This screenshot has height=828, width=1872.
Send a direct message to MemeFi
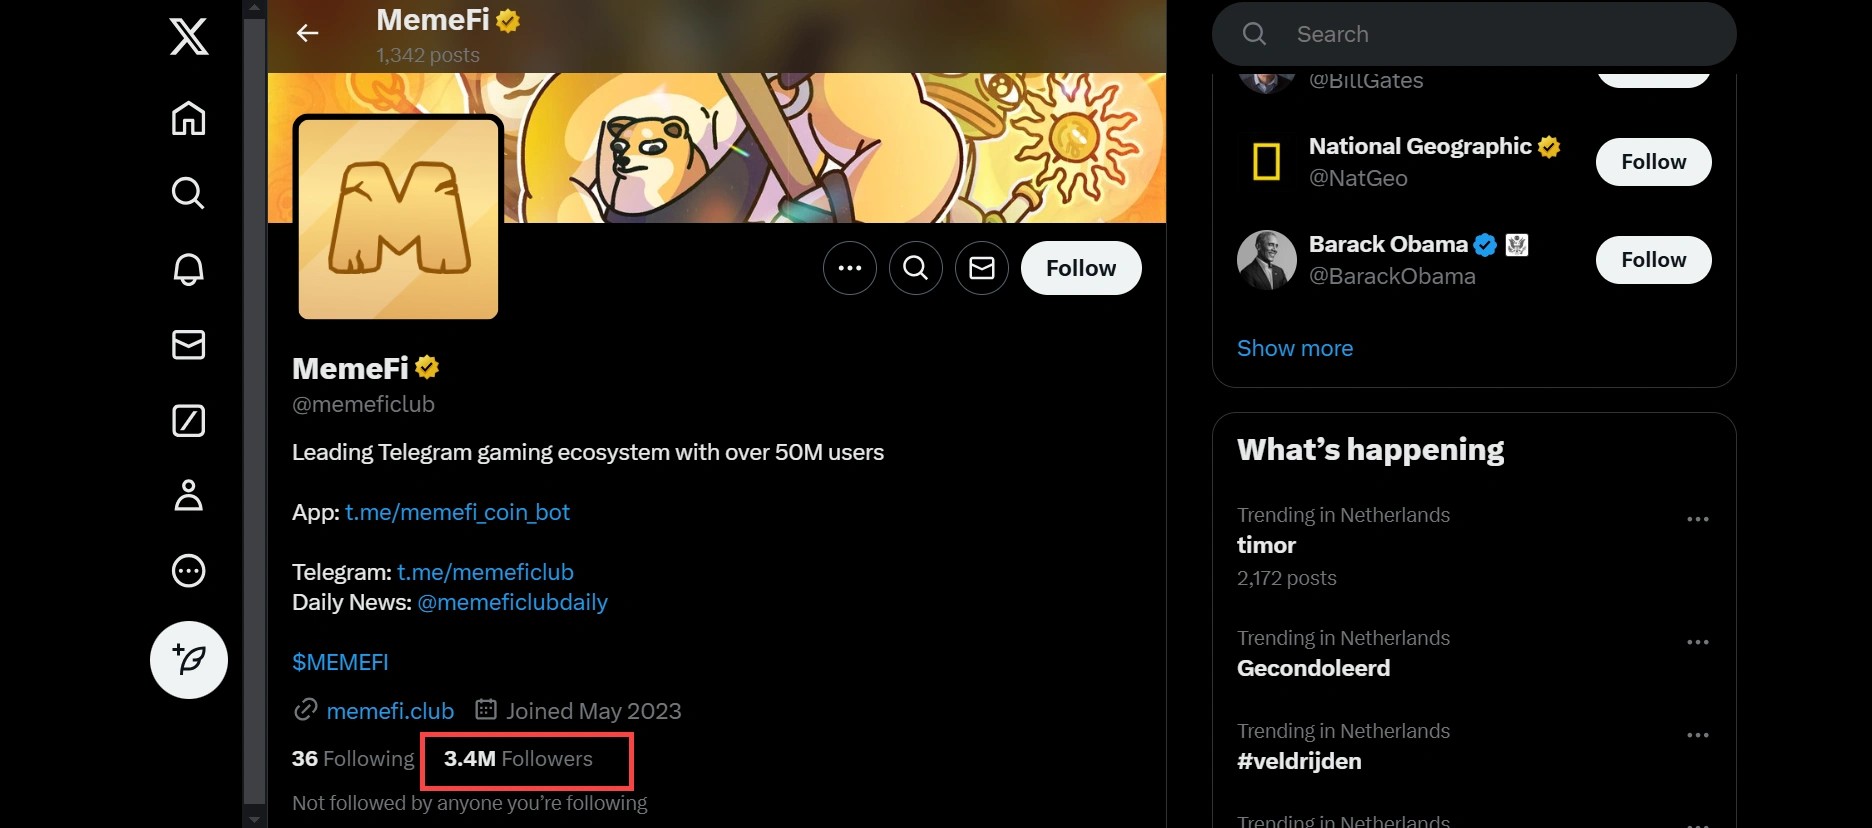pos(982,268)
